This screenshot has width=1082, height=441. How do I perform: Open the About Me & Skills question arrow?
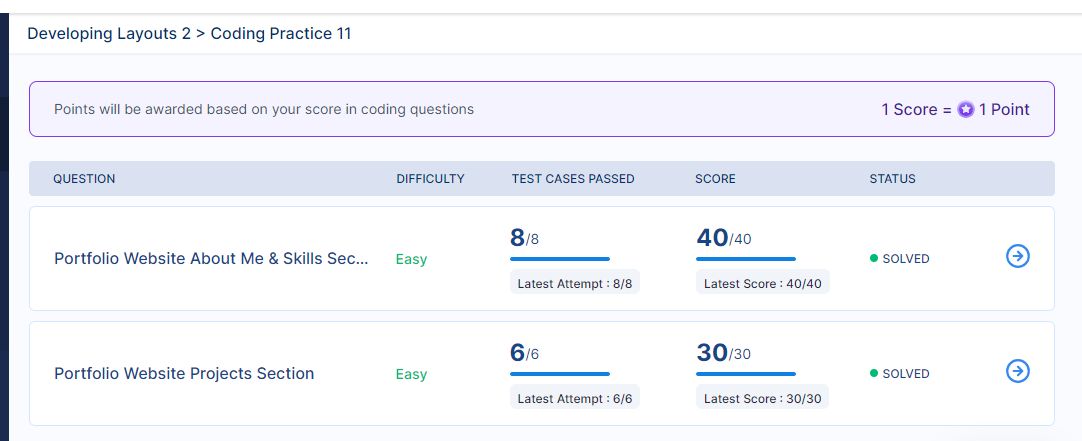[x=1018, y=257]
